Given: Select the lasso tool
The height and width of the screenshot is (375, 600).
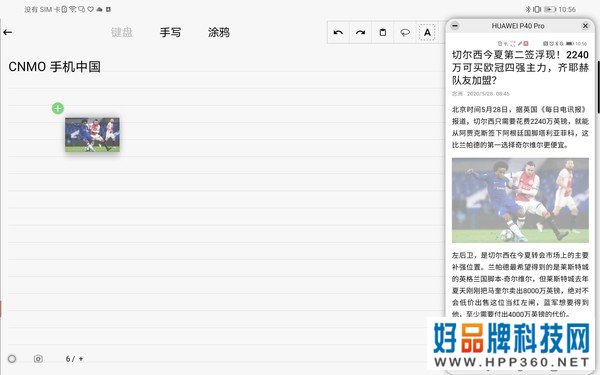Looking at the screenshot, I should coord(405,33).
